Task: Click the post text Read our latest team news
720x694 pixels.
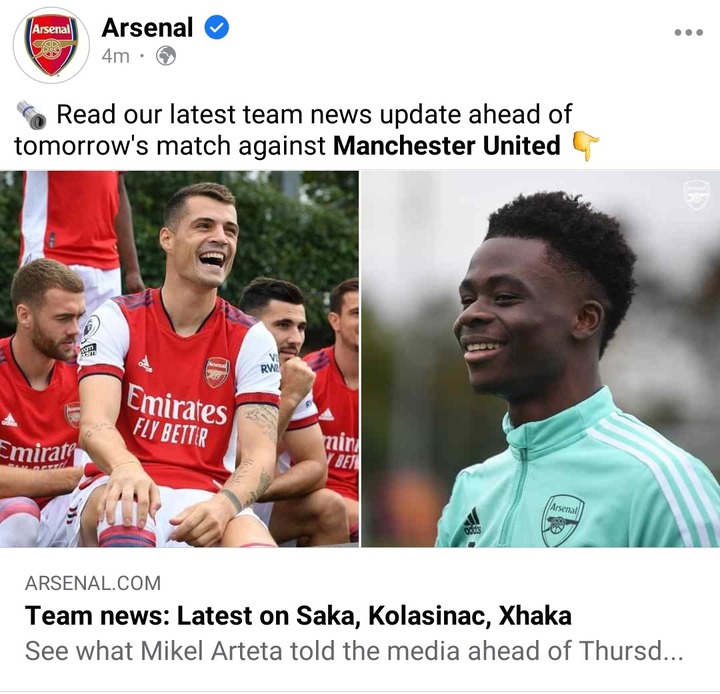Action: (x=314, y=114)
